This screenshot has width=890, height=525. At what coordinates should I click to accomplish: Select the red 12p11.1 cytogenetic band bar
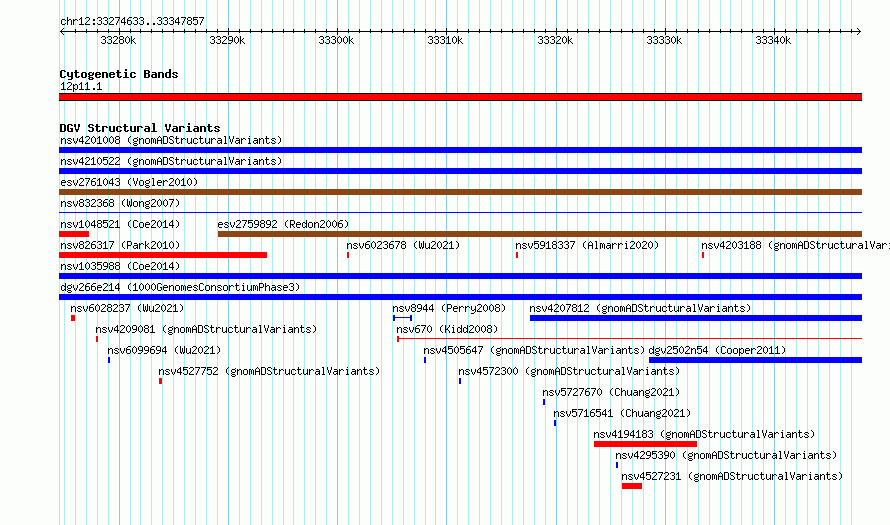[460, 97]
